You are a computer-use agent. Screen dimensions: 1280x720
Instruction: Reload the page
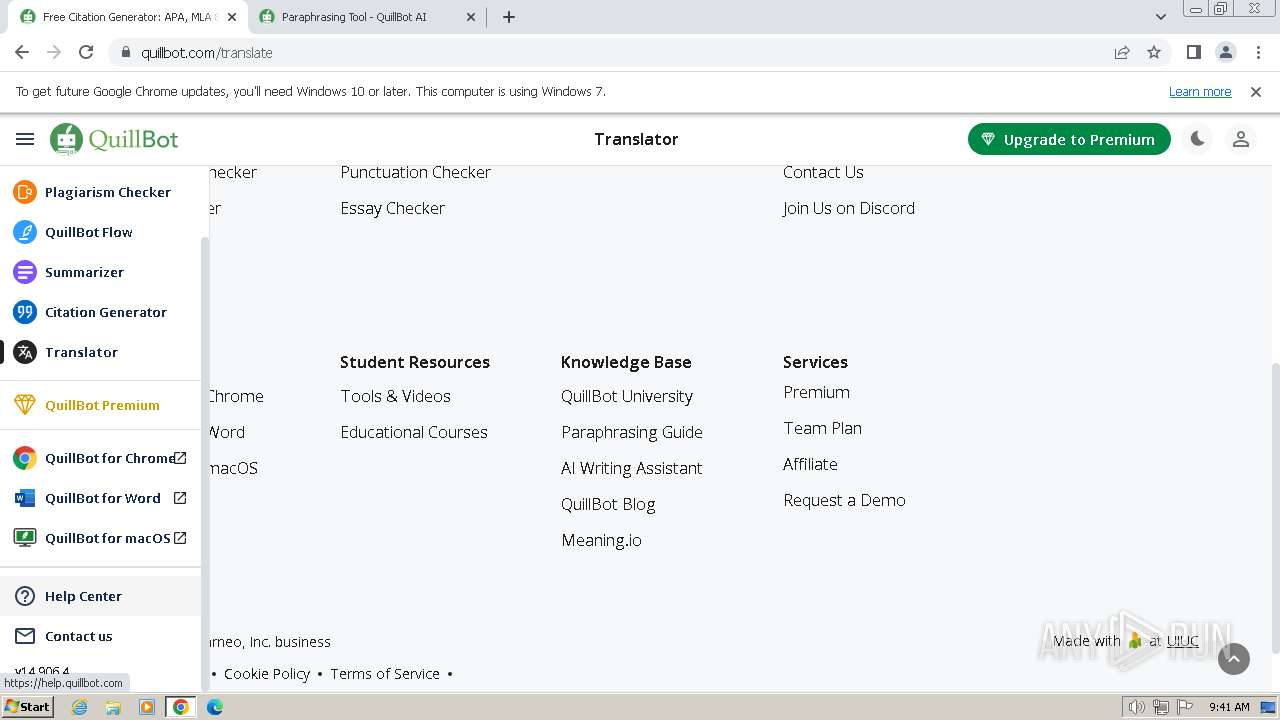[x=86, y=52]
